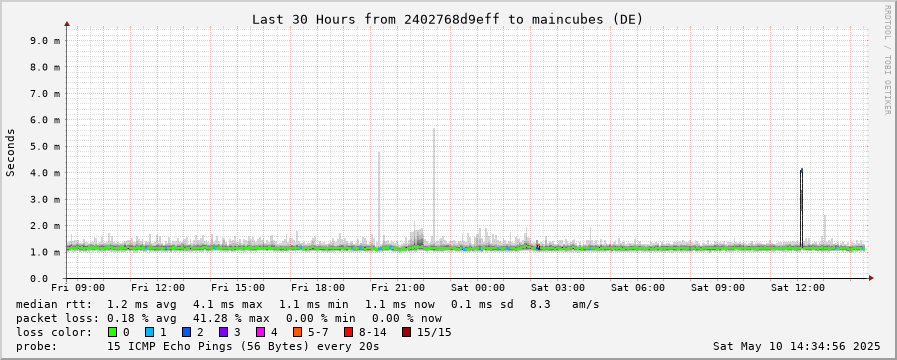Click the green loss color 0 swatch

[112, 332]
